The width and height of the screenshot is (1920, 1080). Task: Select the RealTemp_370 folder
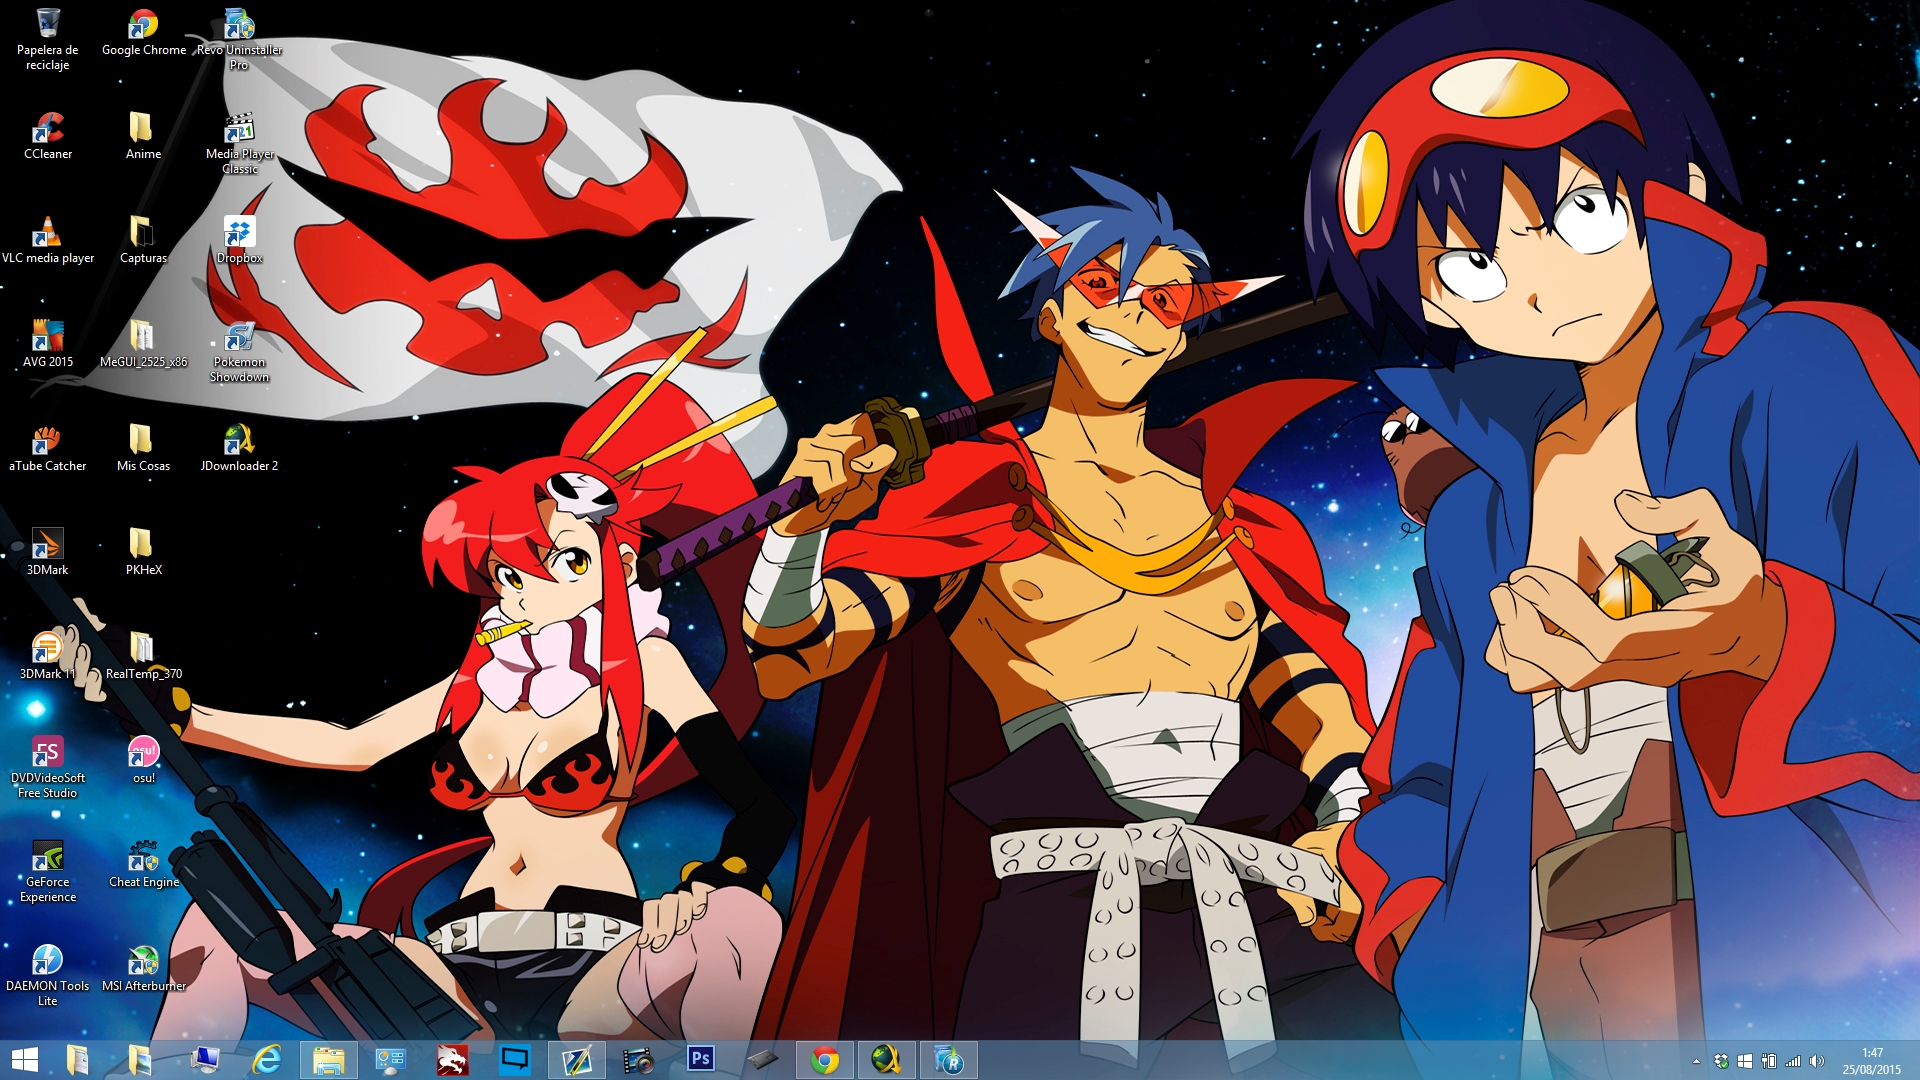pyautogui.click(x=143, y=657)
